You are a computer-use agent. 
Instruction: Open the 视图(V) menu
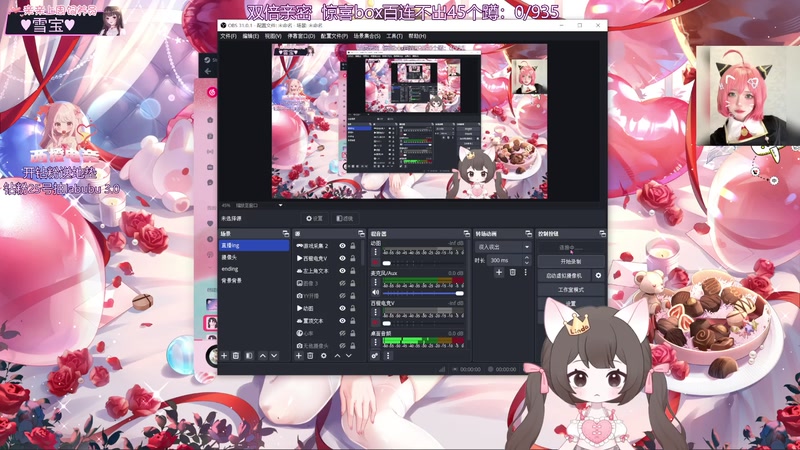point(272,36)
